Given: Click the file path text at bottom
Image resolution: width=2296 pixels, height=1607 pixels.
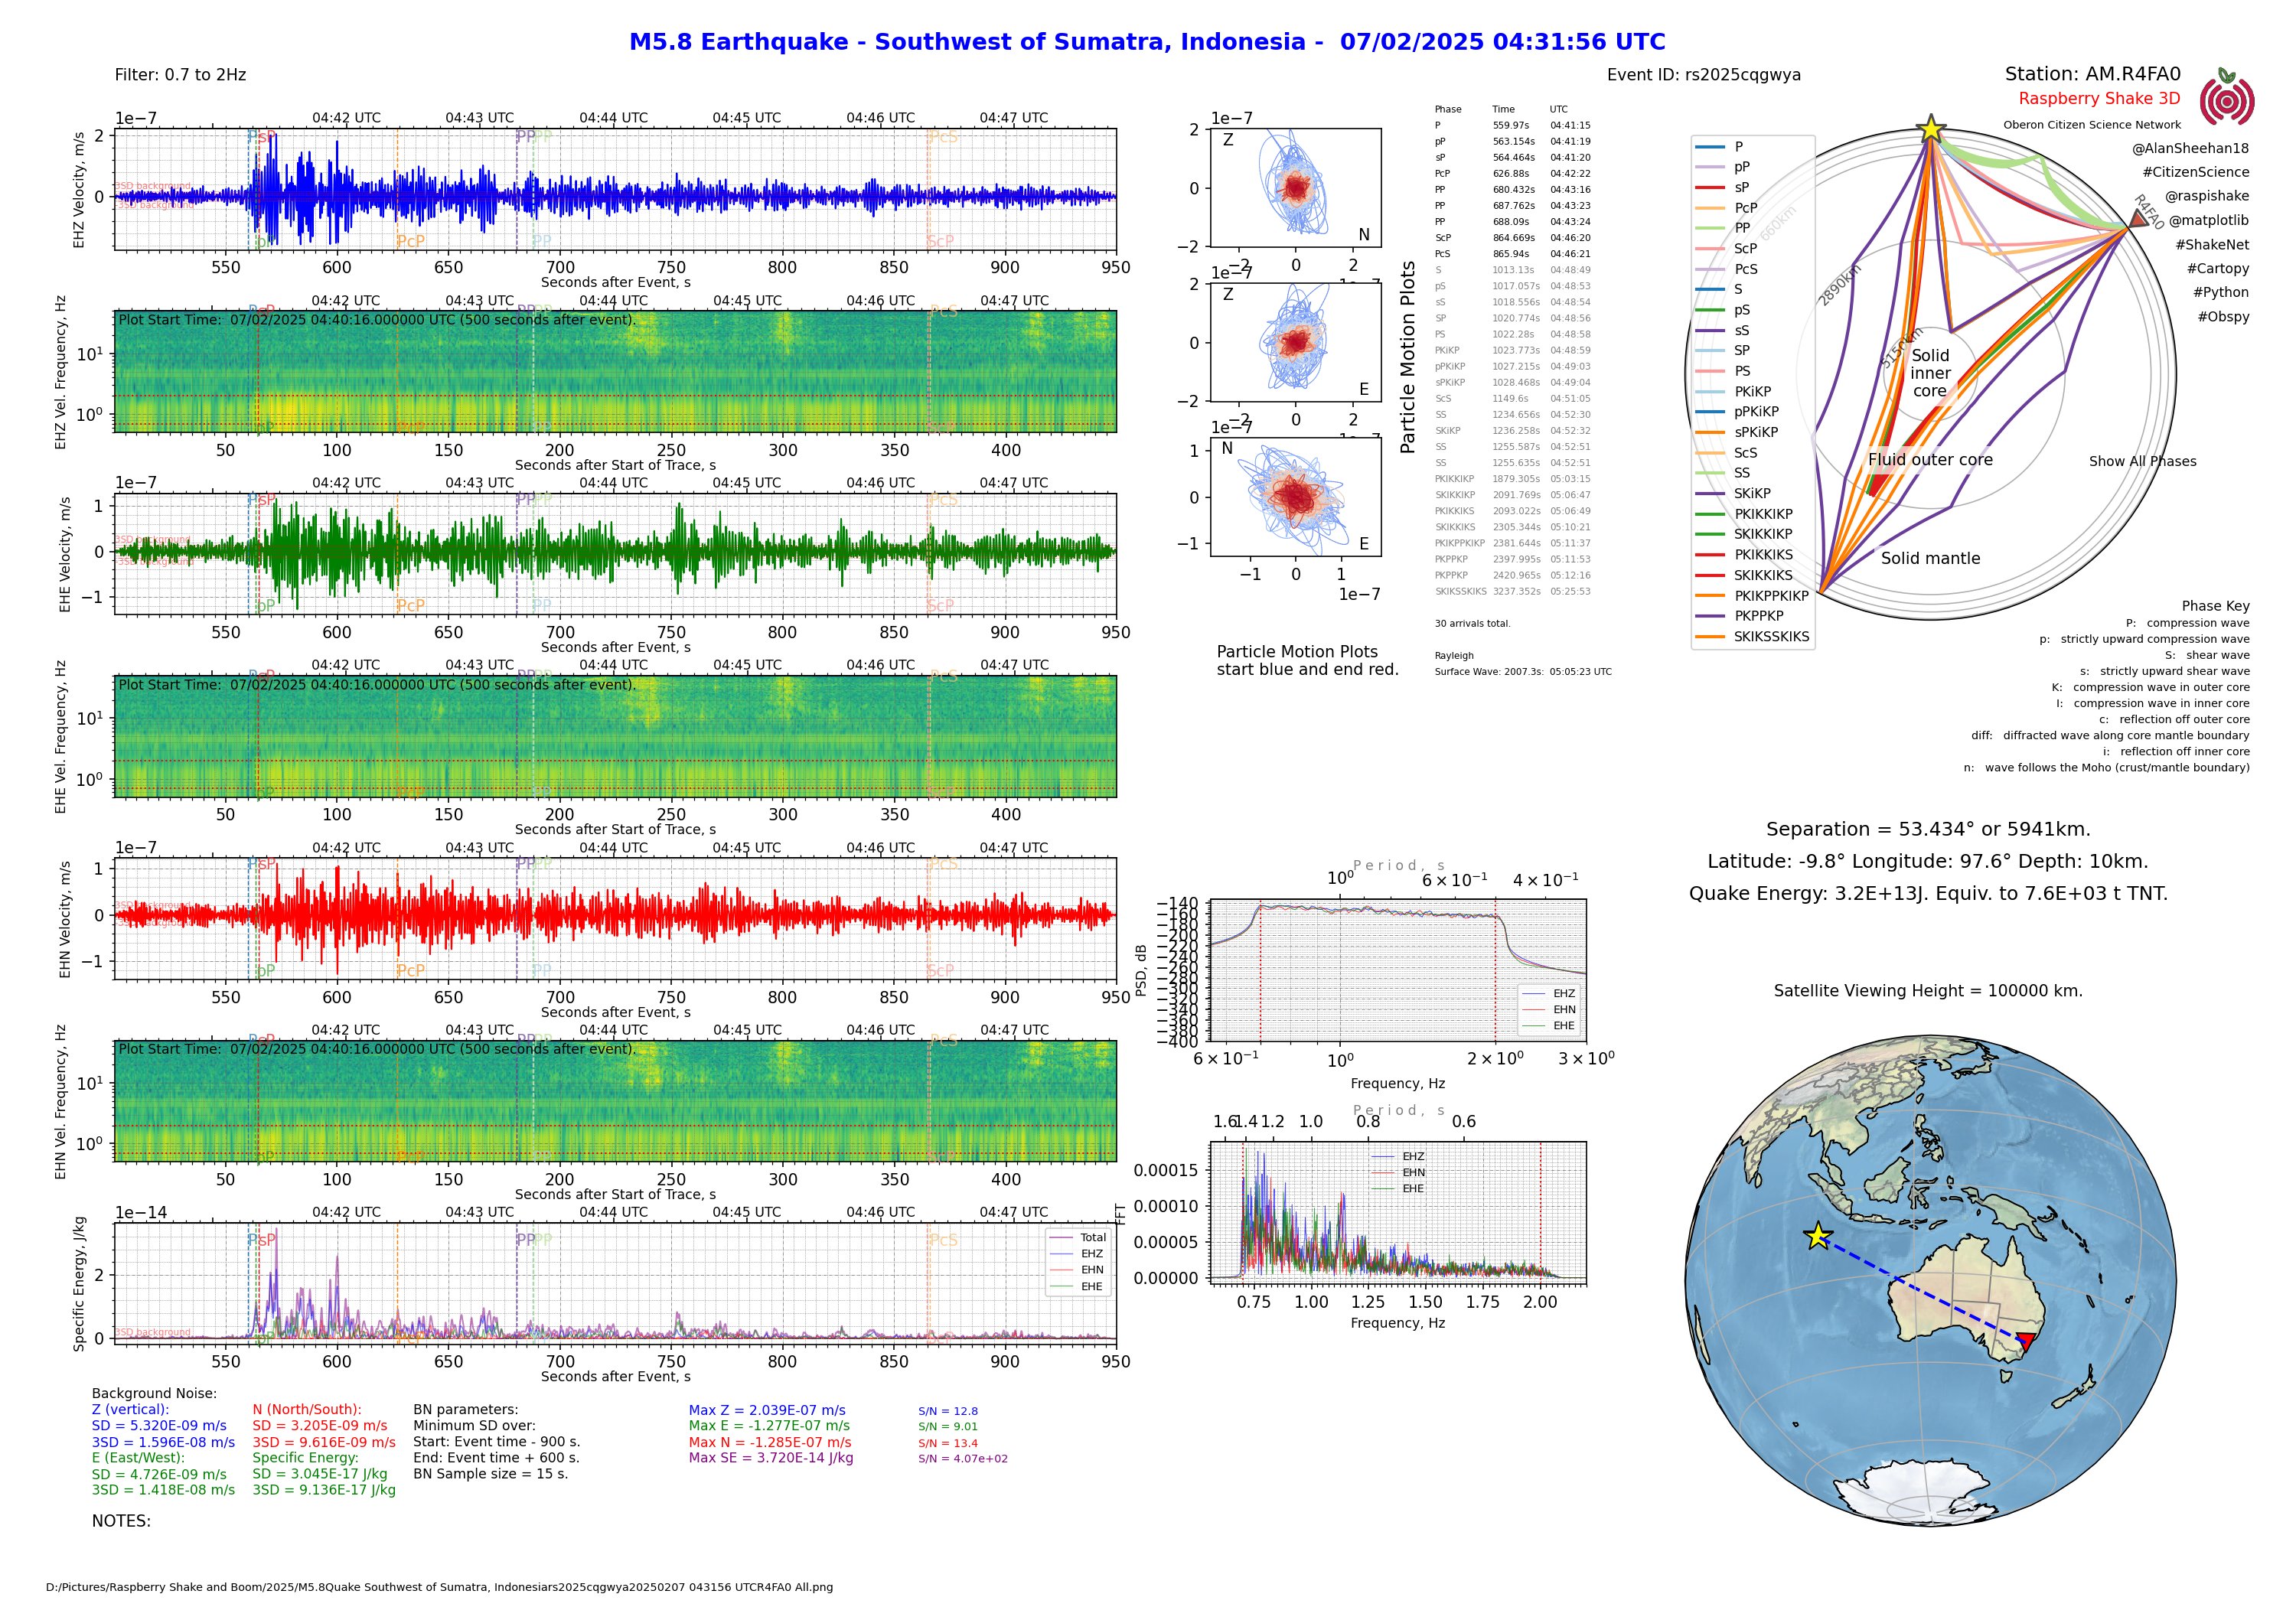Looking at the screenshot, I should [439, 1587].
